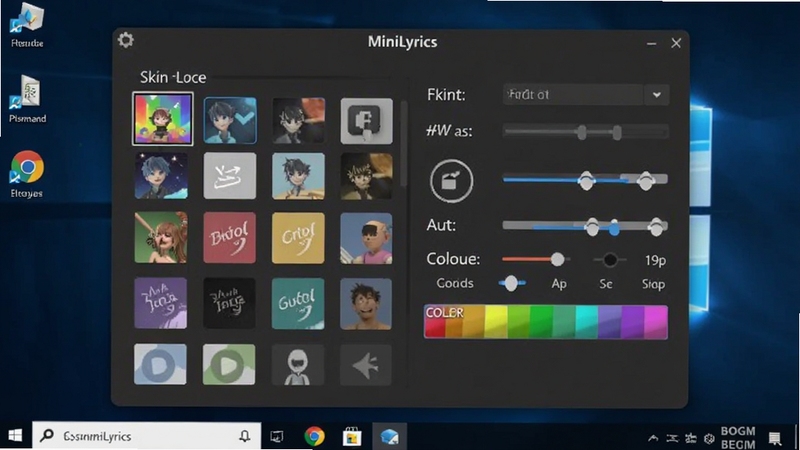Choose the dark-haired character with orange skin
The height and width of the screenshot is (450, 800).
(298, 120)
